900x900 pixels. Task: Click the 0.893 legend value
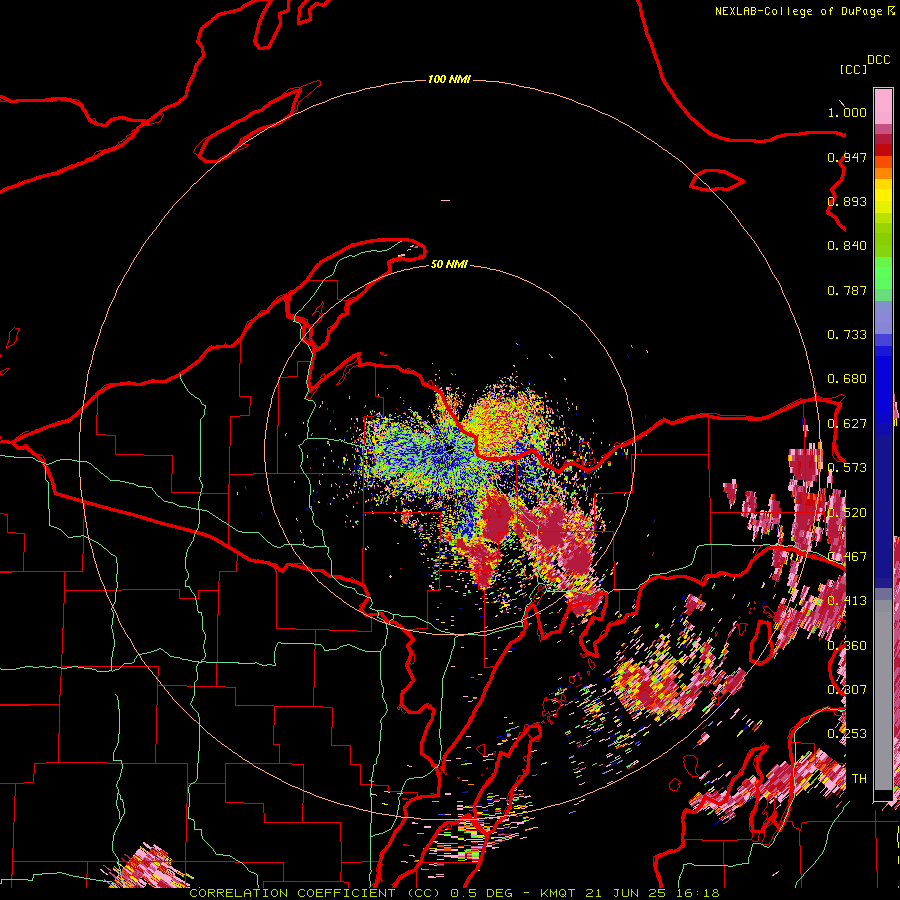click(x=847, y=201)
